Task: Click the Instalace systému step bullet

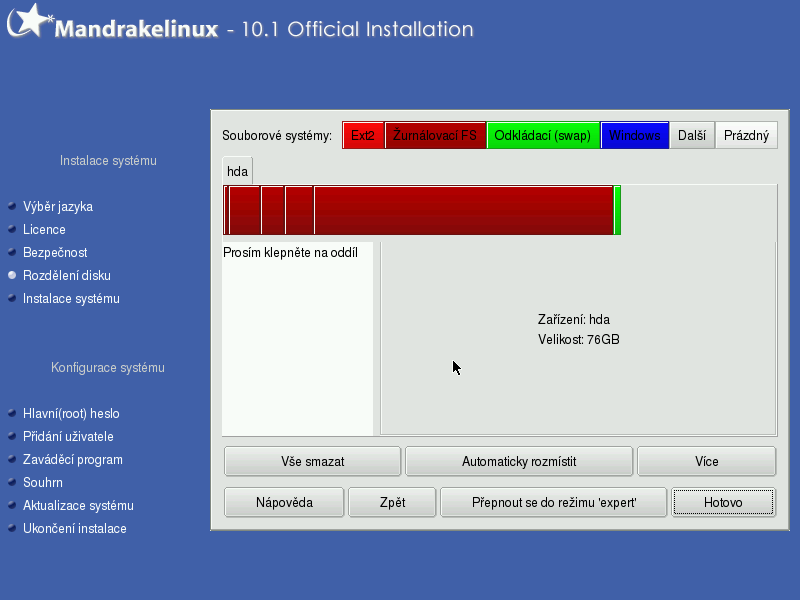Action: 12,298
